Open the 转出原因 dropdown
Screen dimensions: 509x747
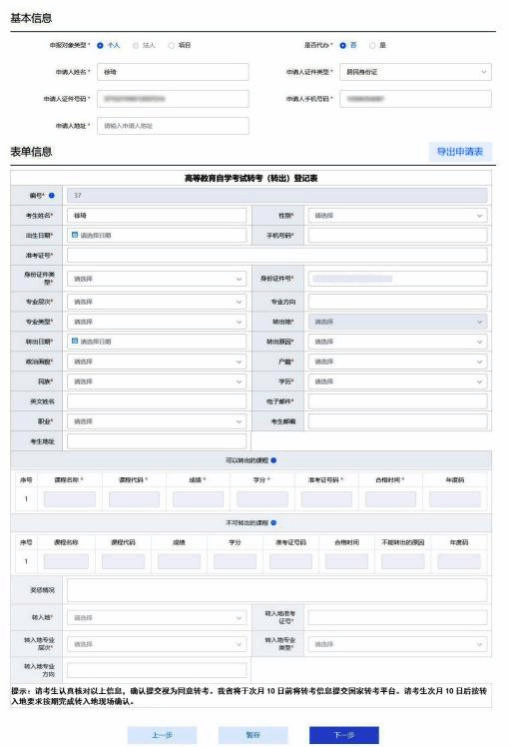pos(397,342)
